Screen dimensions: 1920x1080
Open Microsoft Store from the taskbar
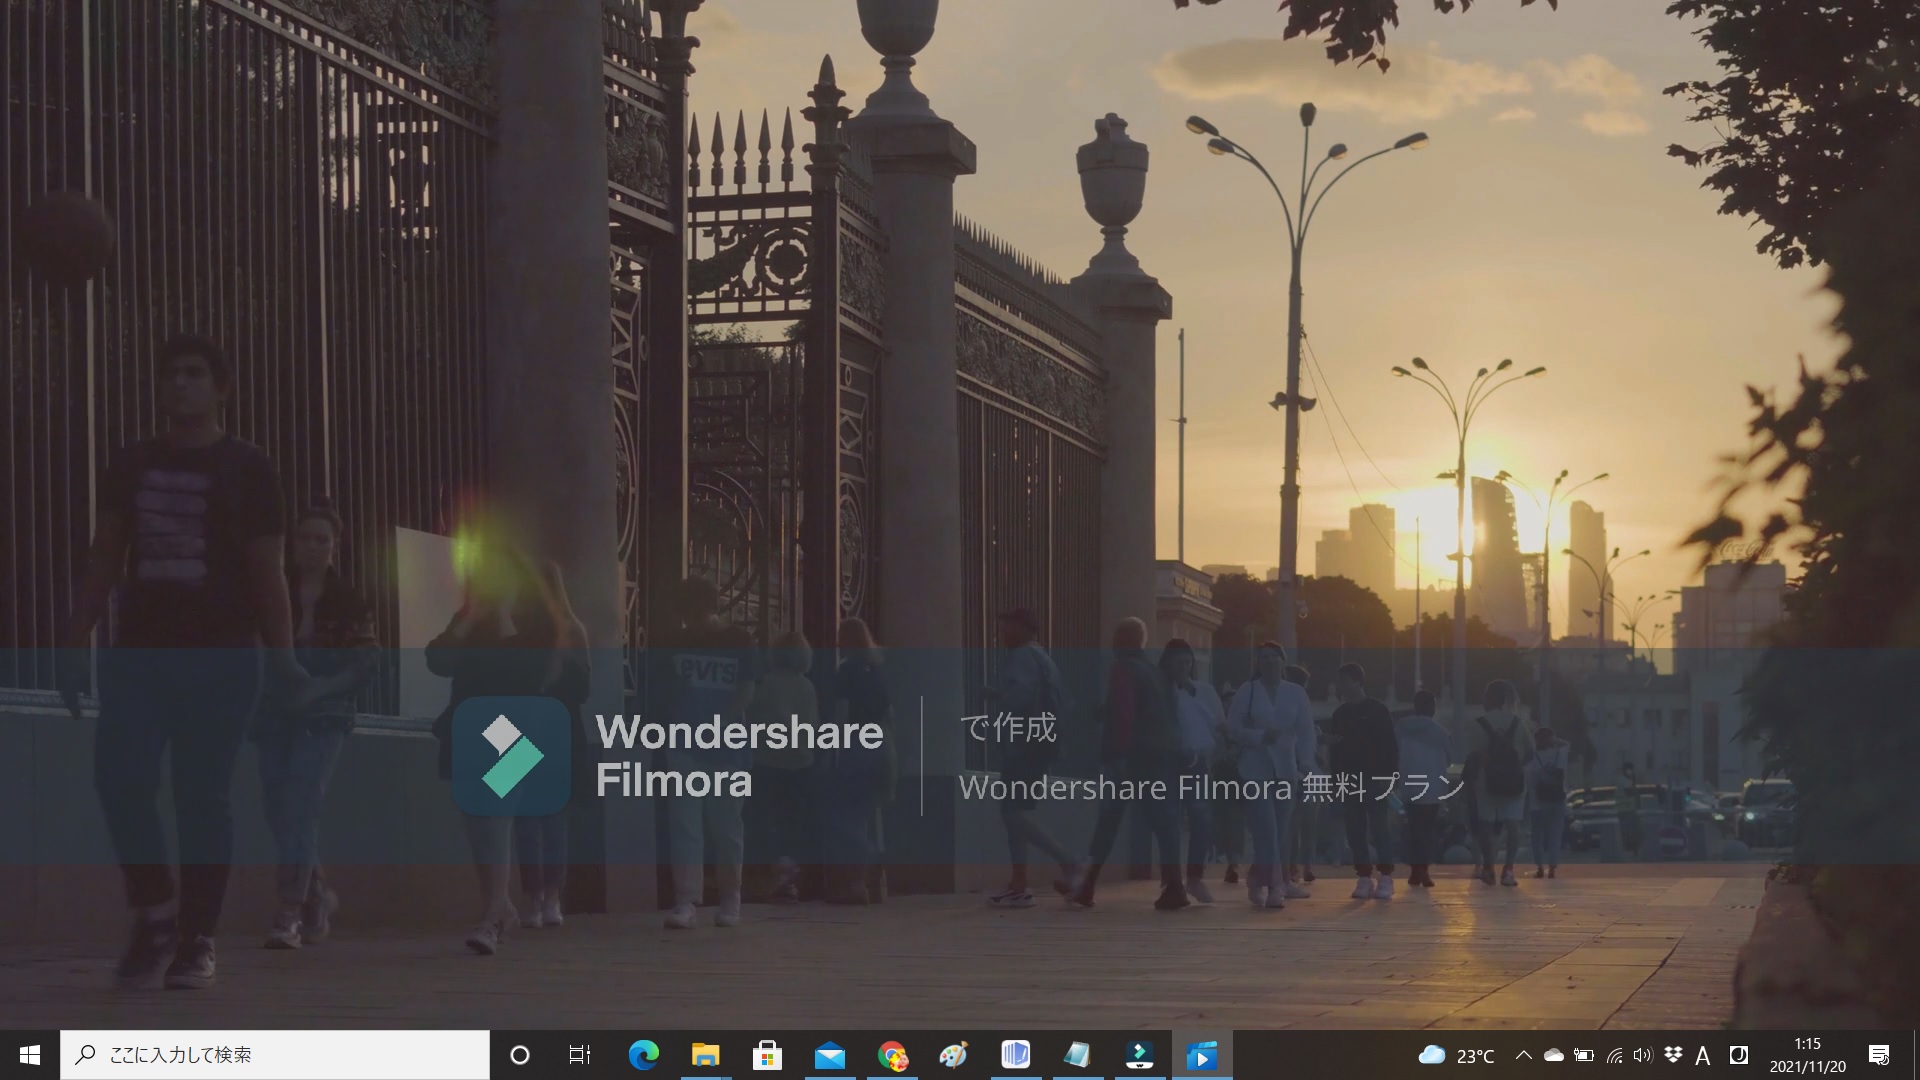click(767, 1055)
